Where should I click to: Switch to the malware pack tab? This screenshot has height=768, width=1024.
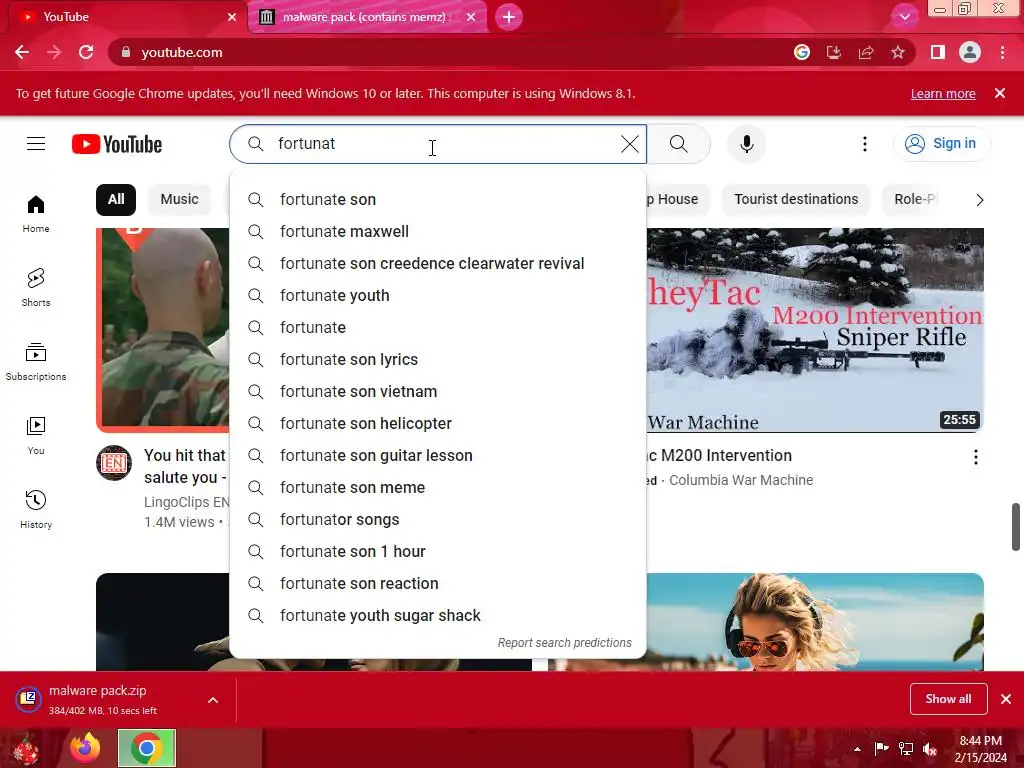point(366,17)
